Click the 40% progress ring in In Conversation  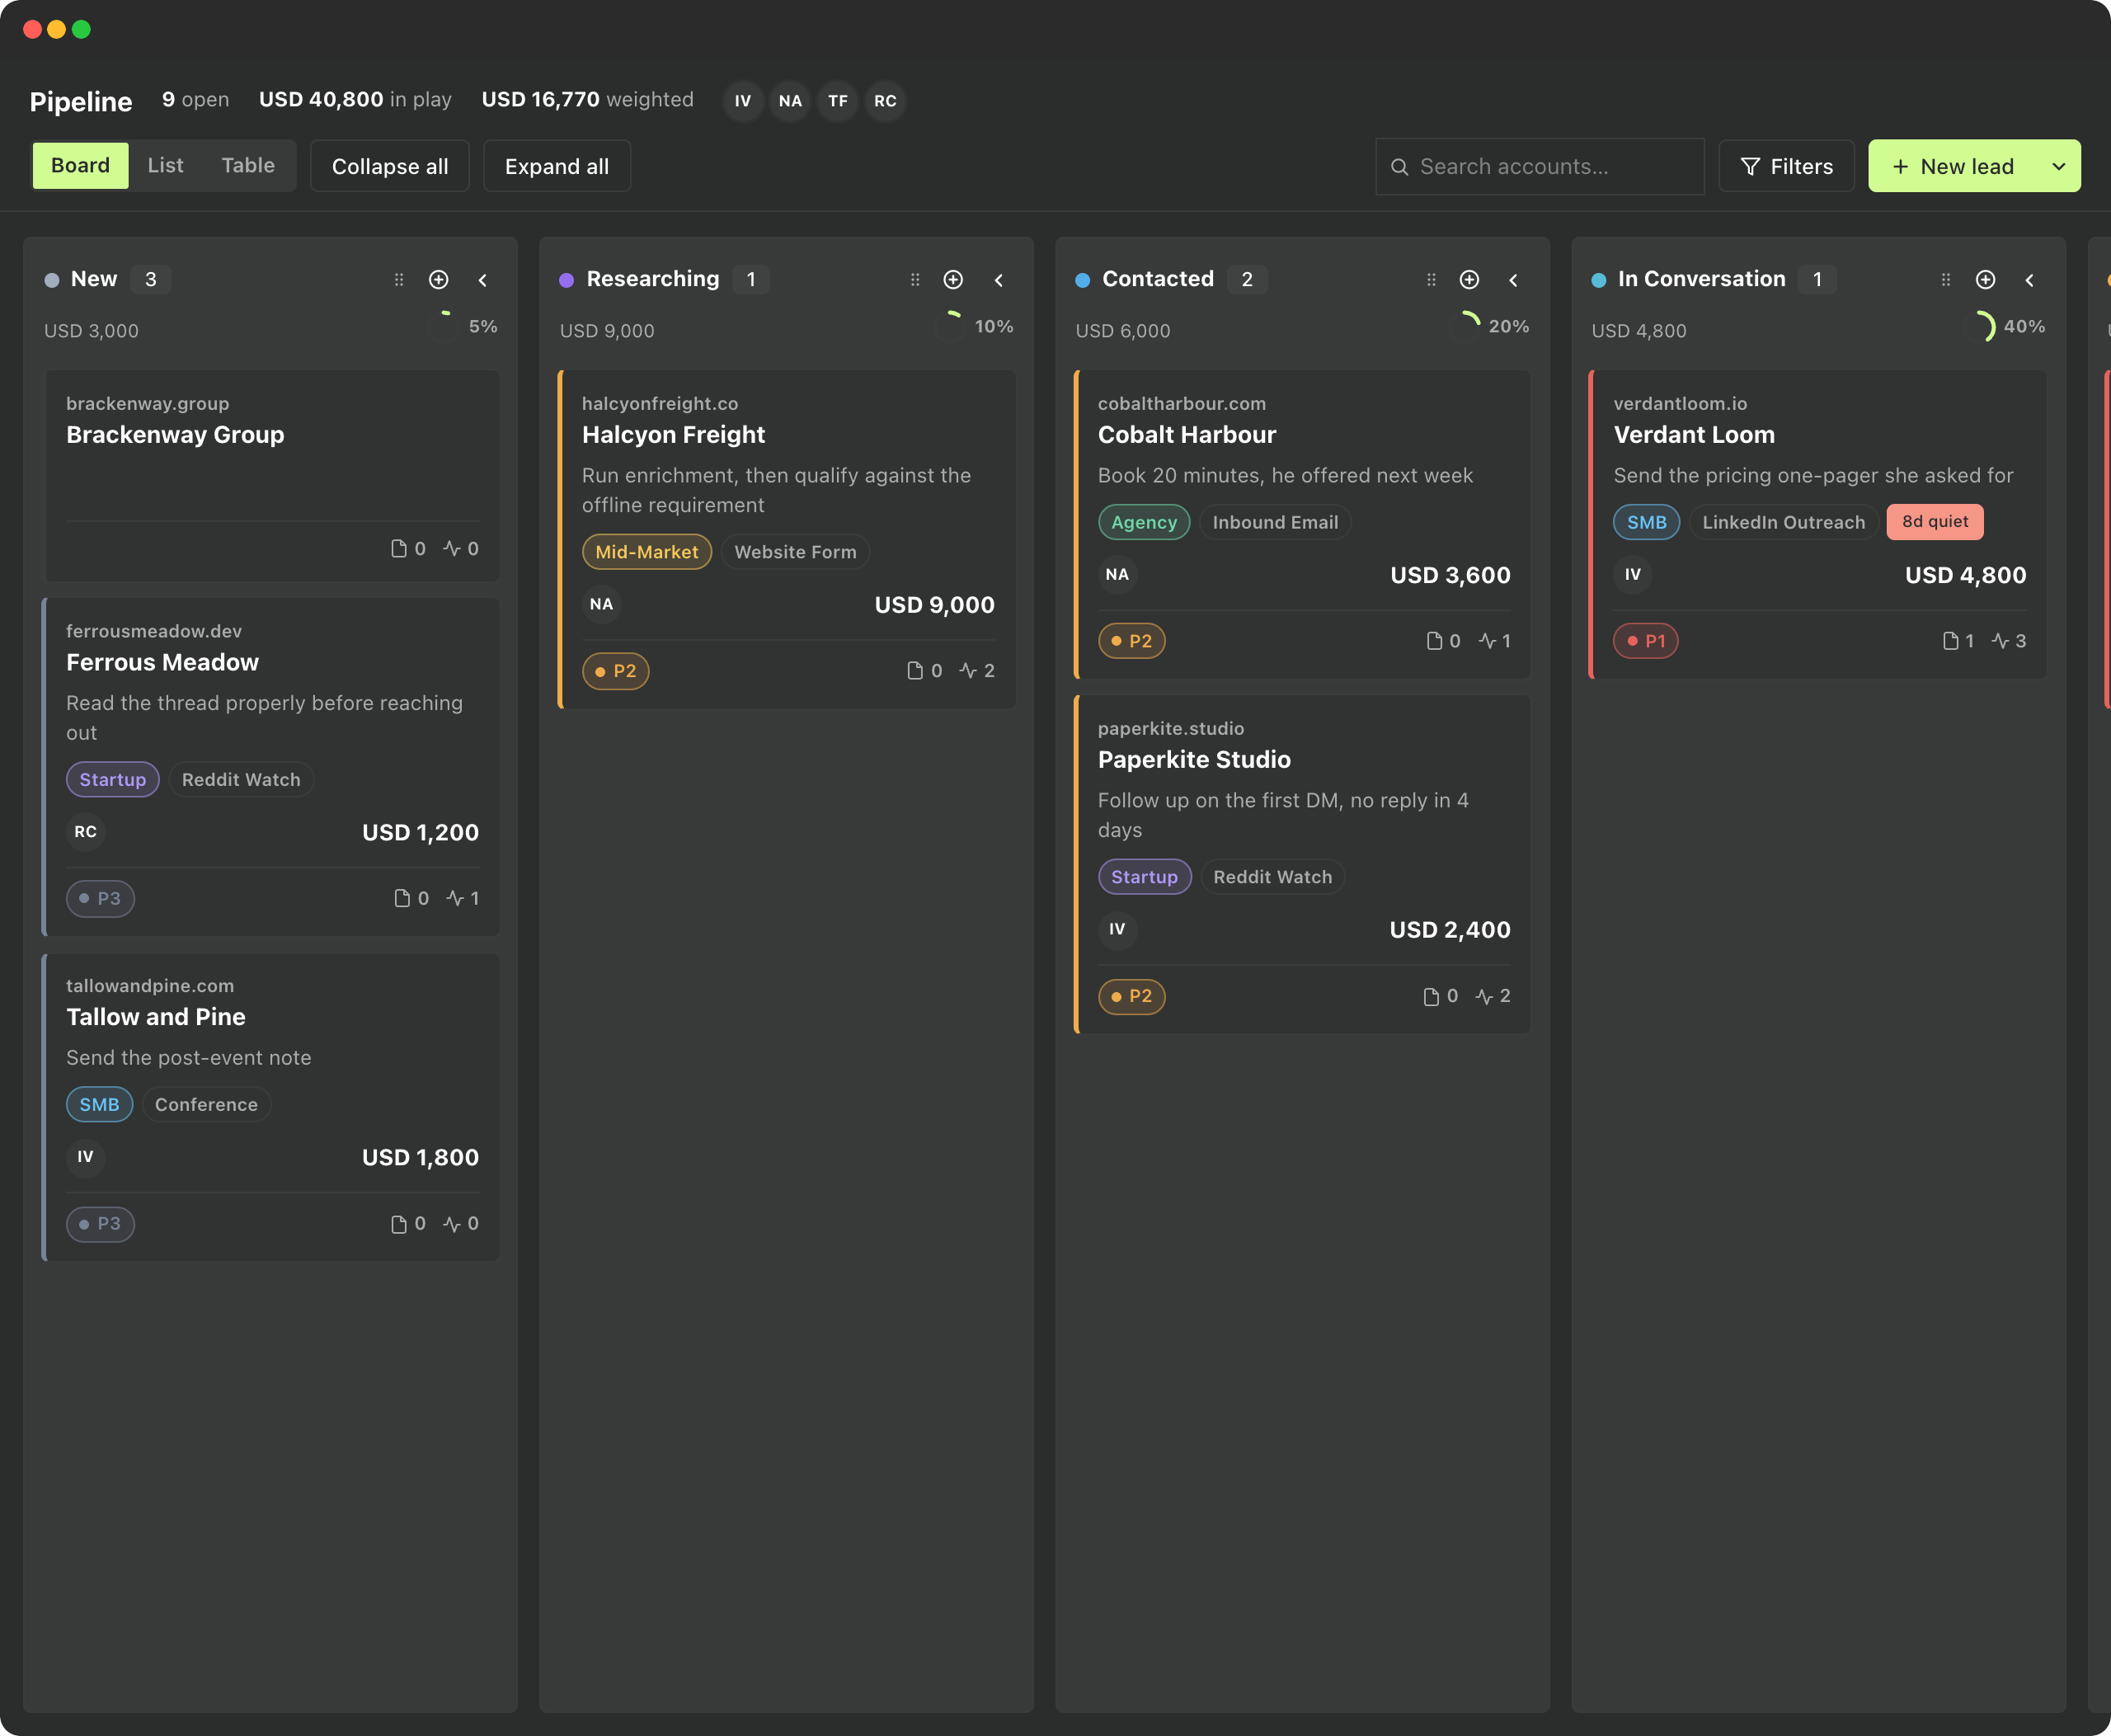click(1980, 327)
